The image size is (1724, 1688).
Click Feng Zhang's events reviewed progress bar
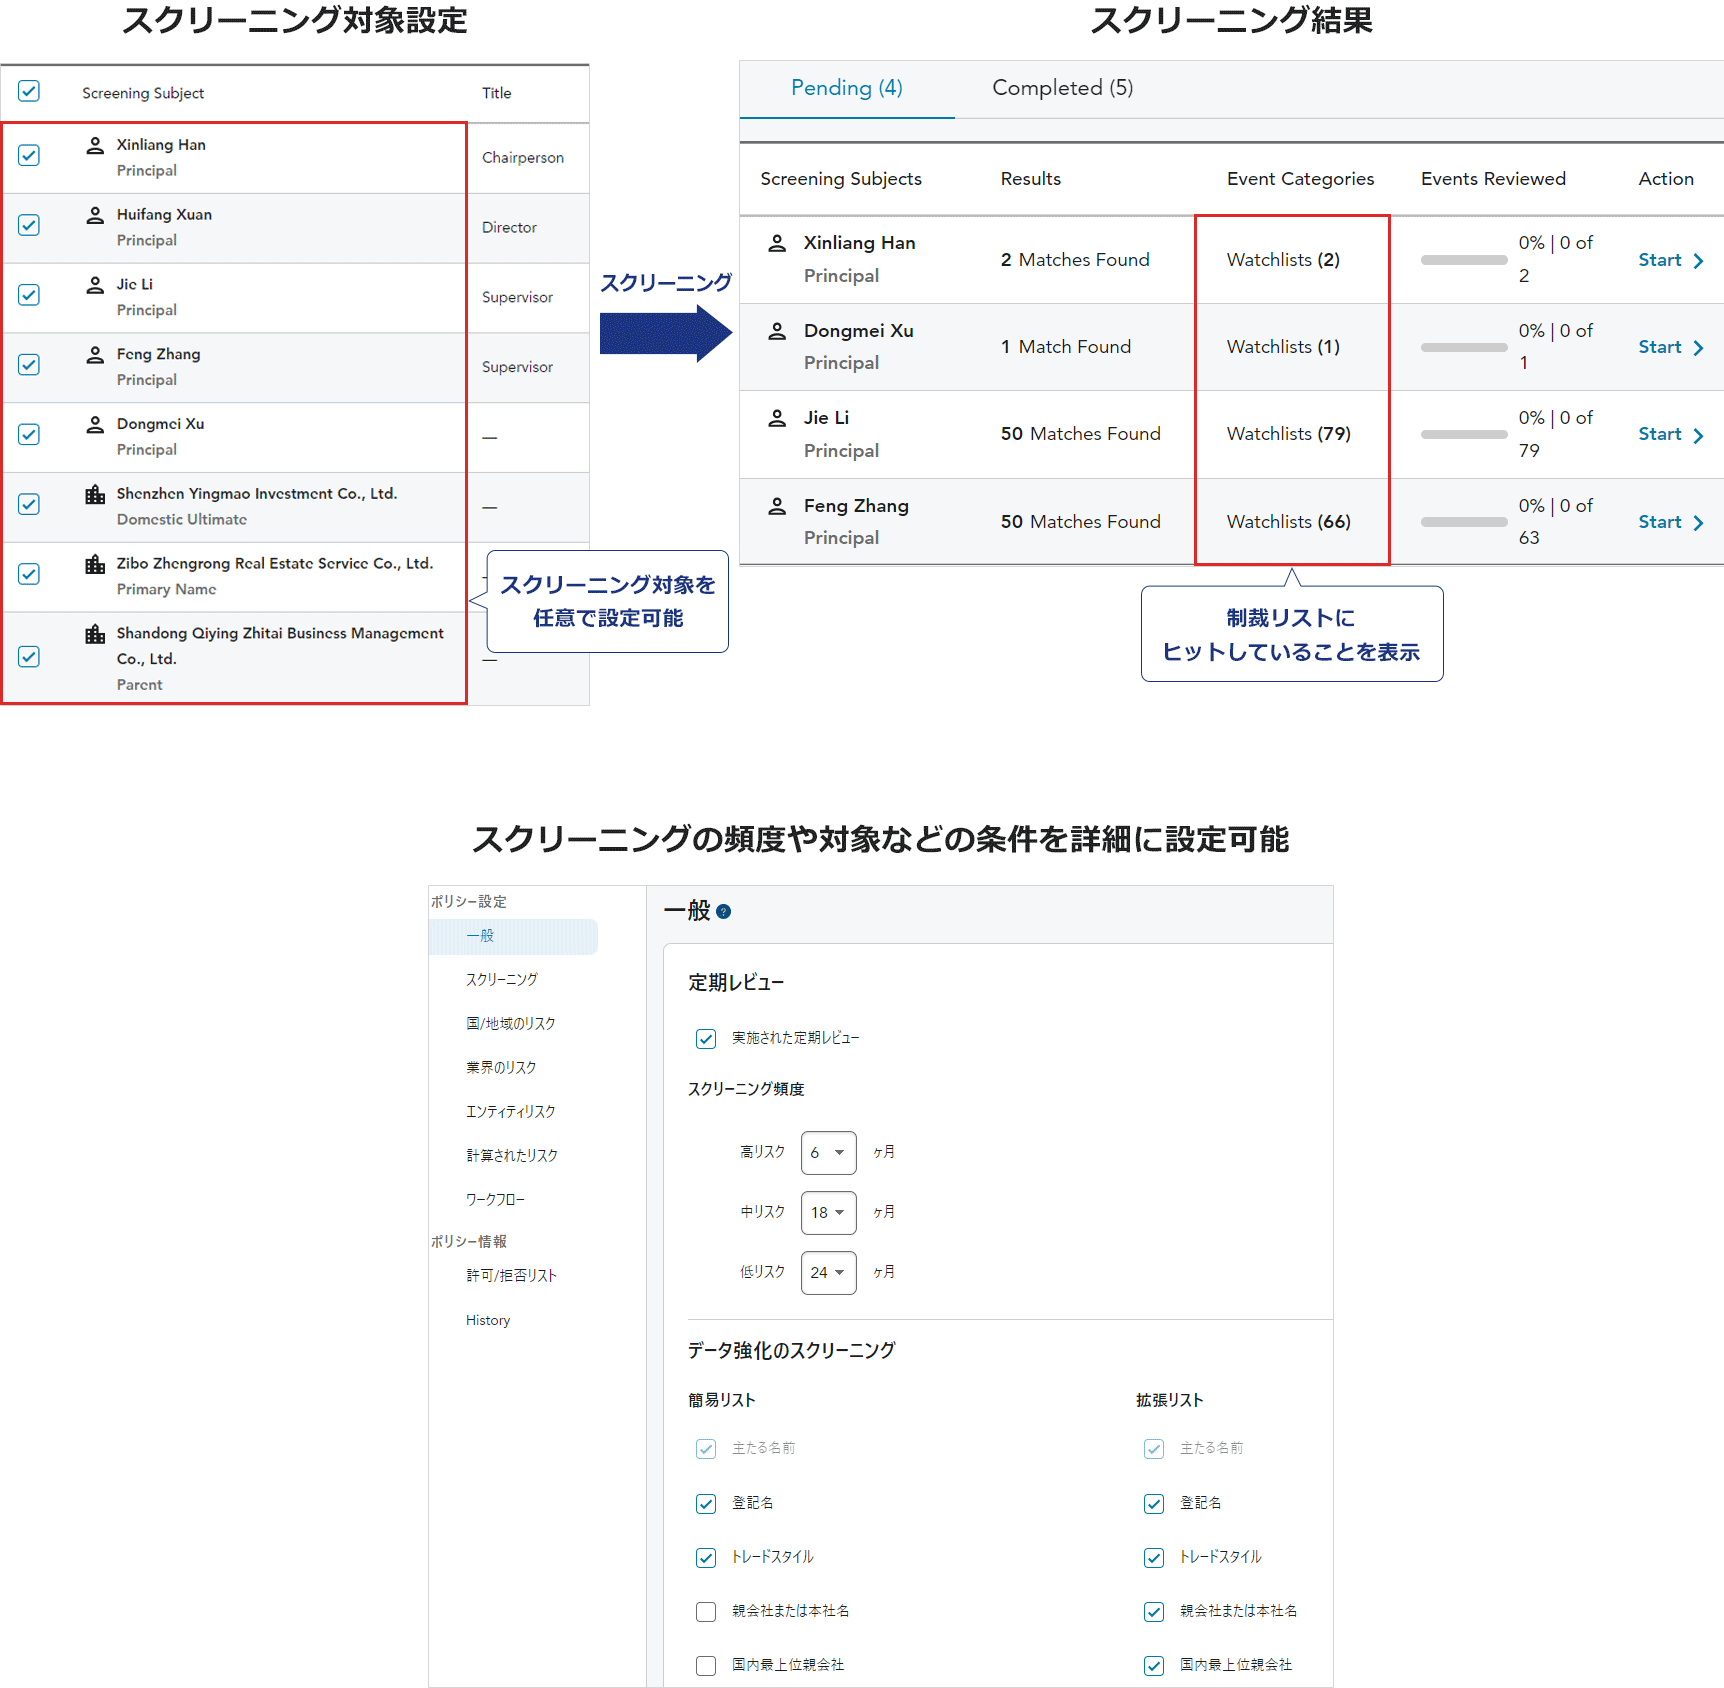click(1464, 522)
